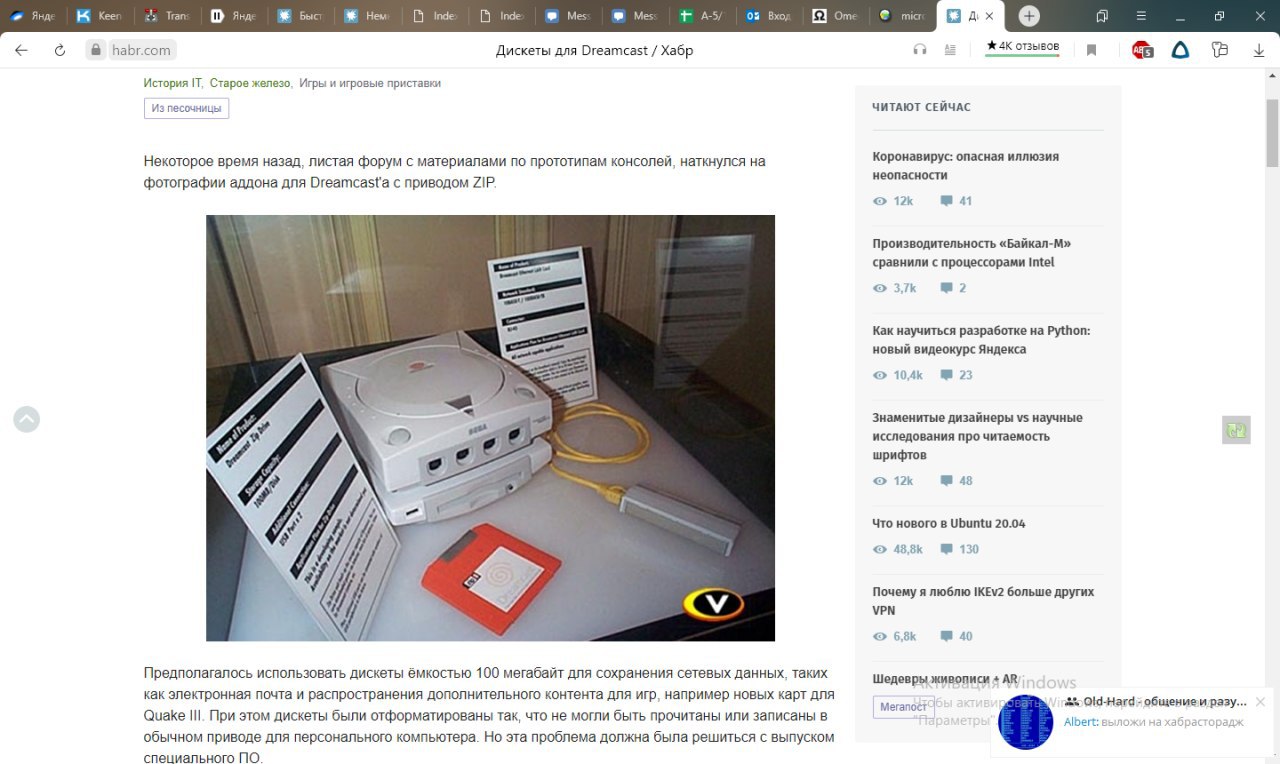Open comments icon with 2 under Байкал-М
This screenshot has height=764, width=1280.
click(946, 288)
